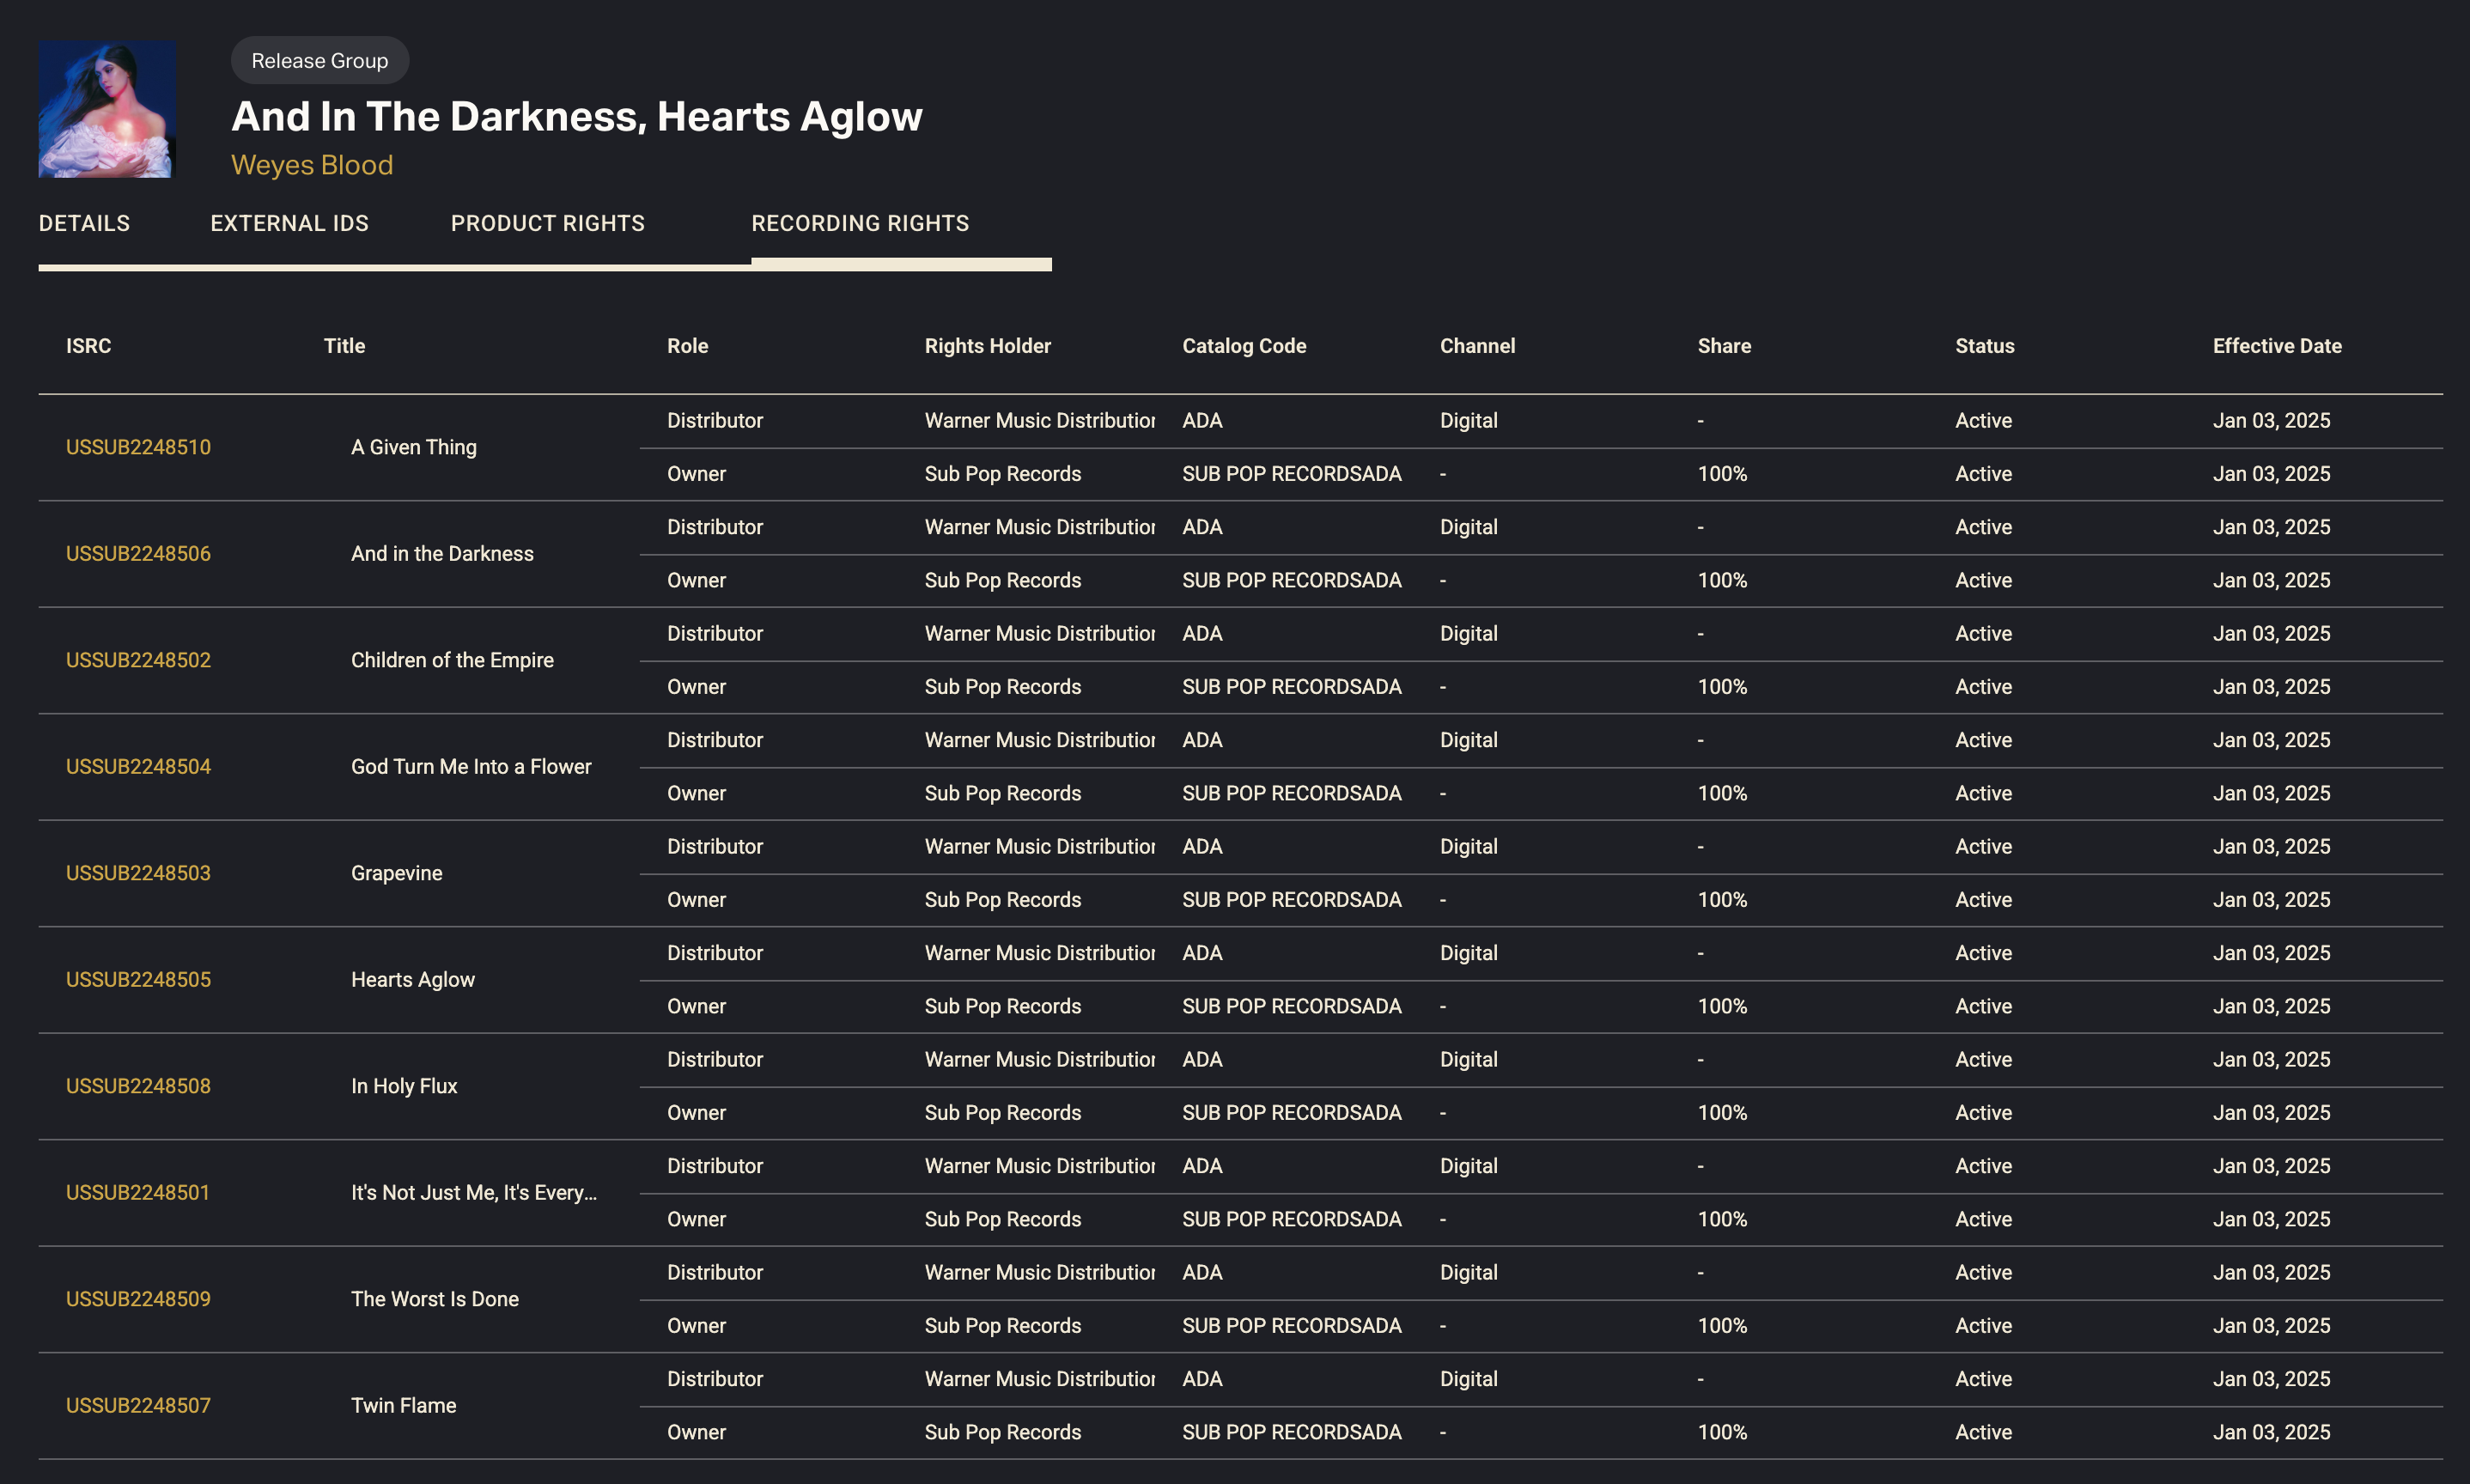Open ISRC link USSUB2248501
The width and height of the screenshot is (2470, 1484).
[138, 1192]
